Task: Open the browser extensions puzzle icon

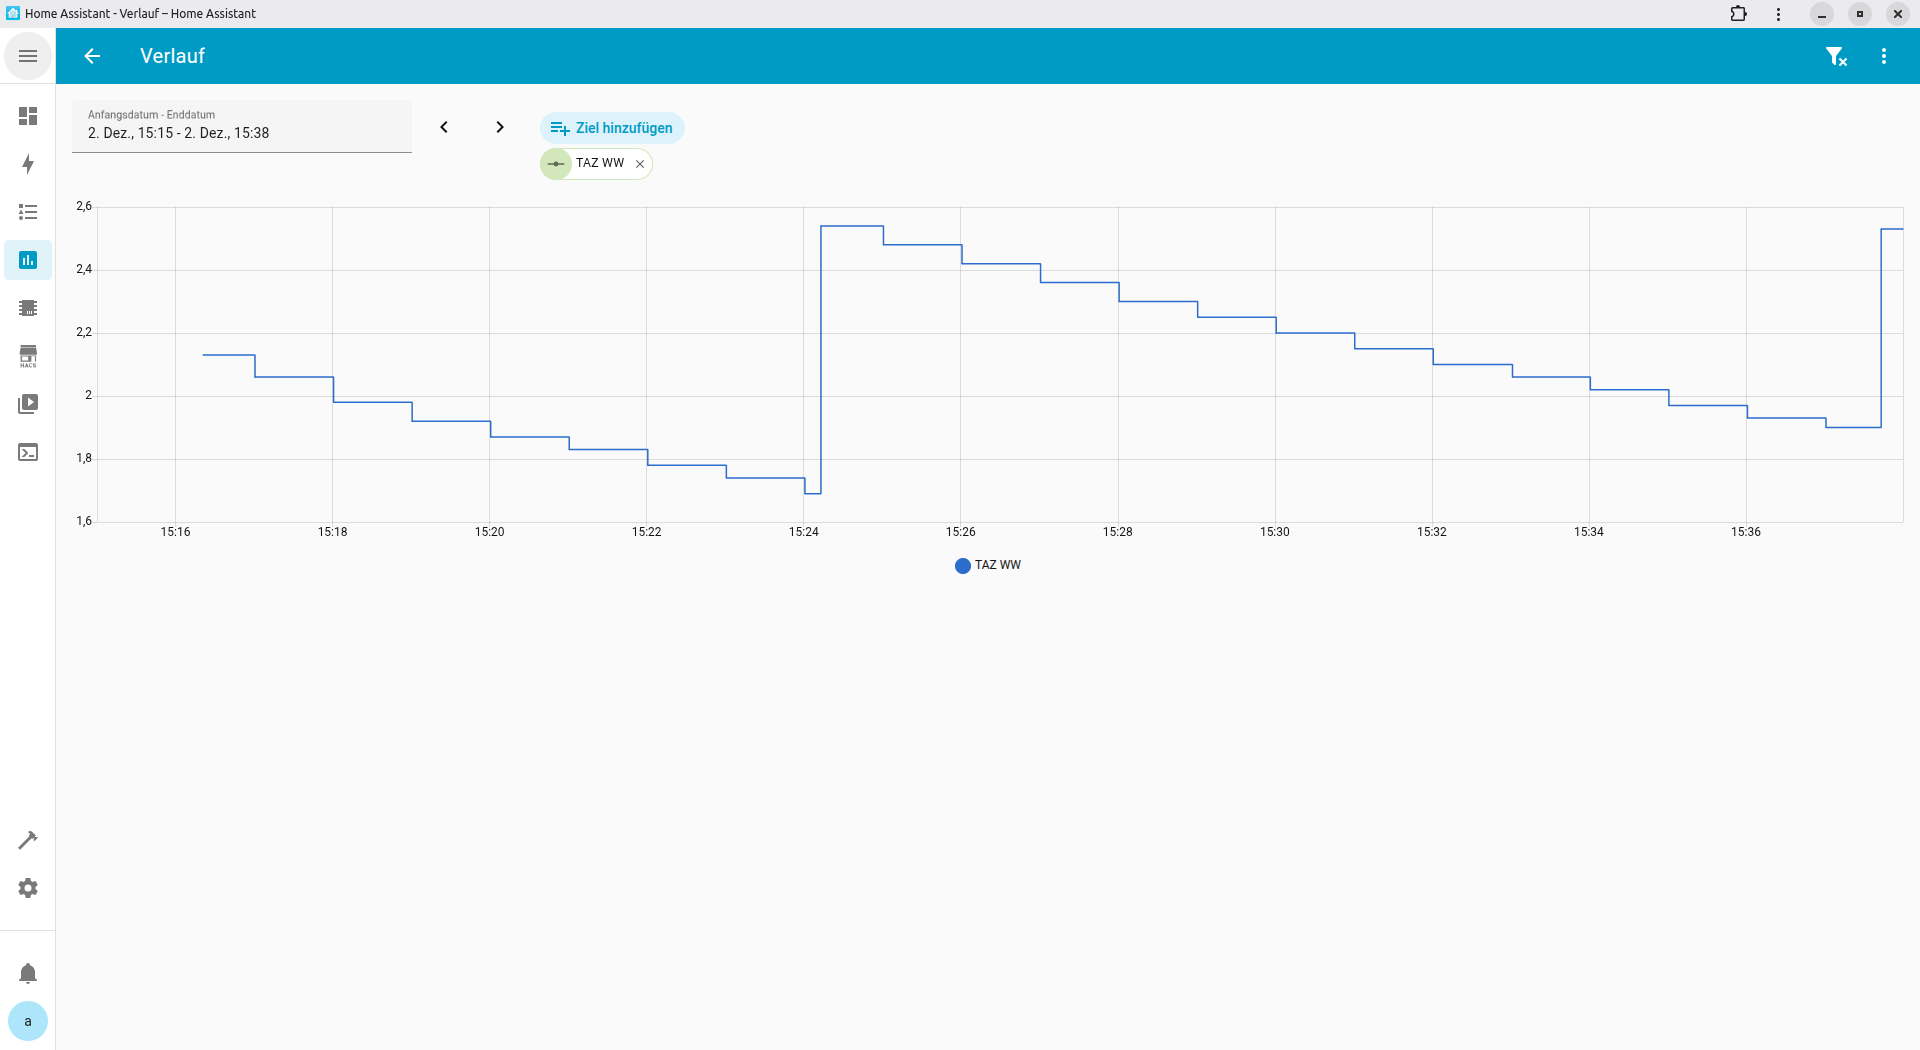Action: [x=1739, y=14]
